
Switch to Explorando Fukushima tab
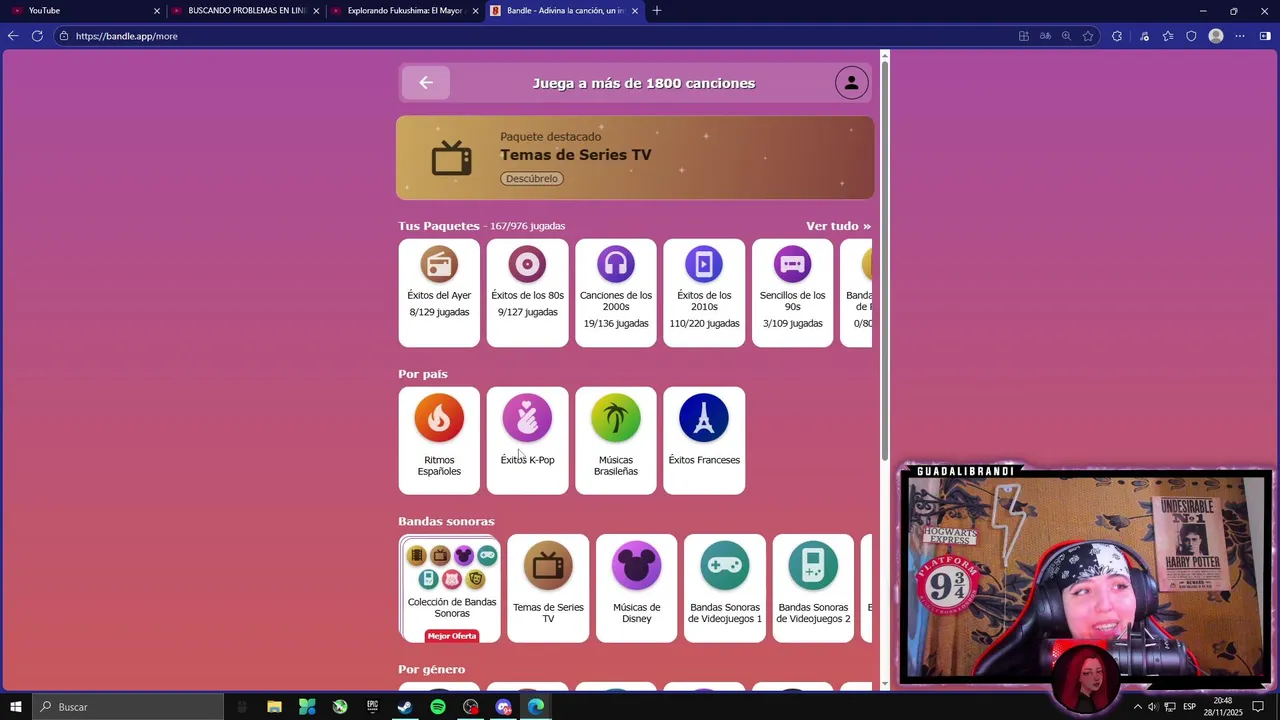[x=405, y=11]
